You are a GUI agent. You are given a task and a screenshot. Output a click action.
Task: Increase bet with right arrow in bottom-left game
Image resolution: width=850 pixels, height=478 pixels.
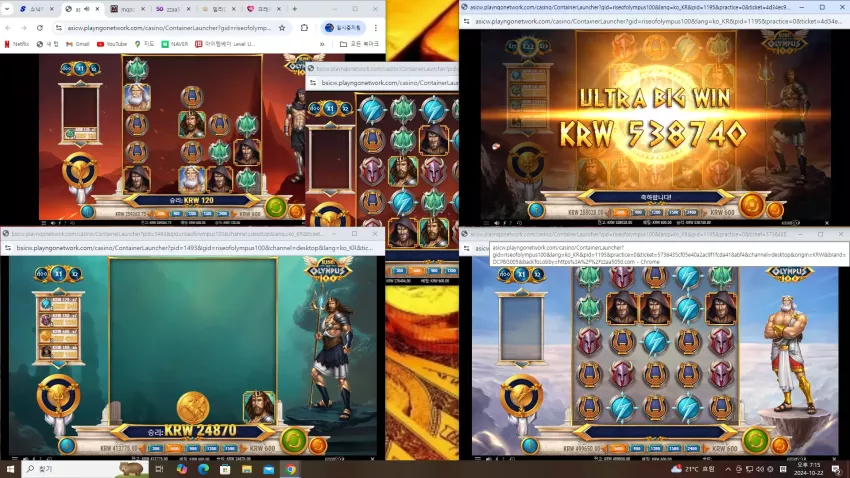click(x=243, y=448)
